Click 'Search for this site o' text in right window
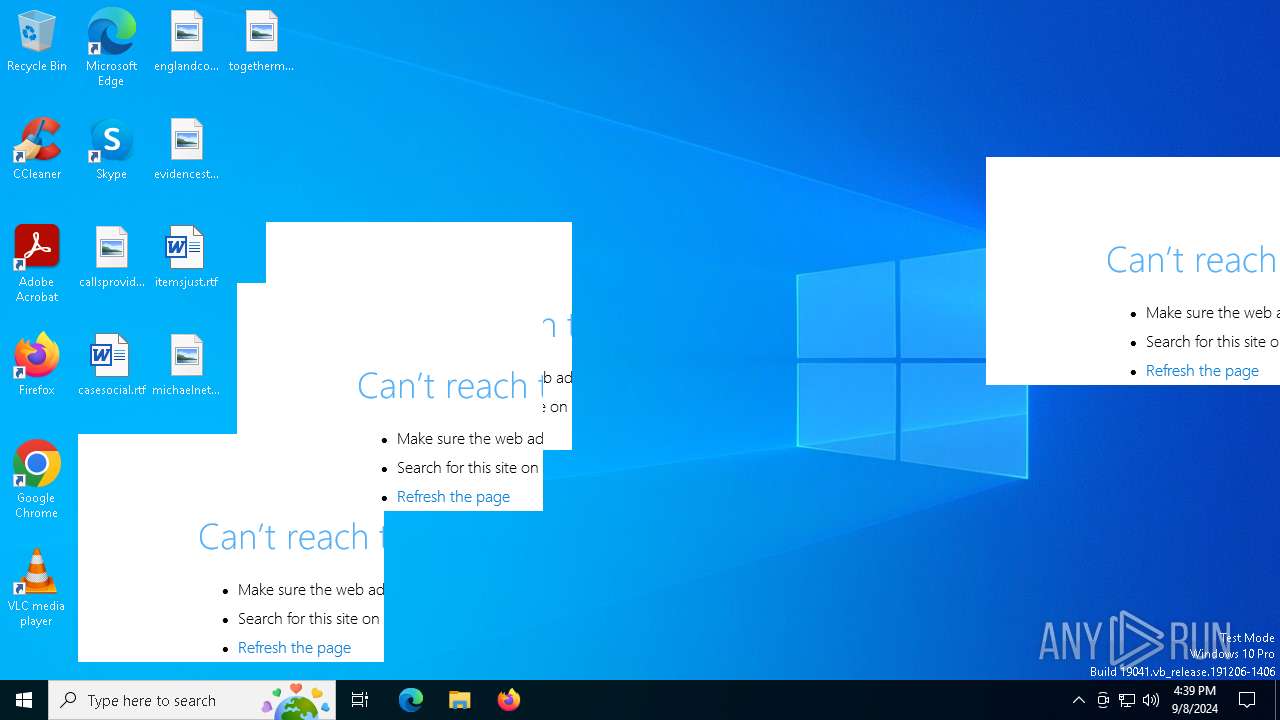Screen dimensions: 1280x720 click(1212, 341)
